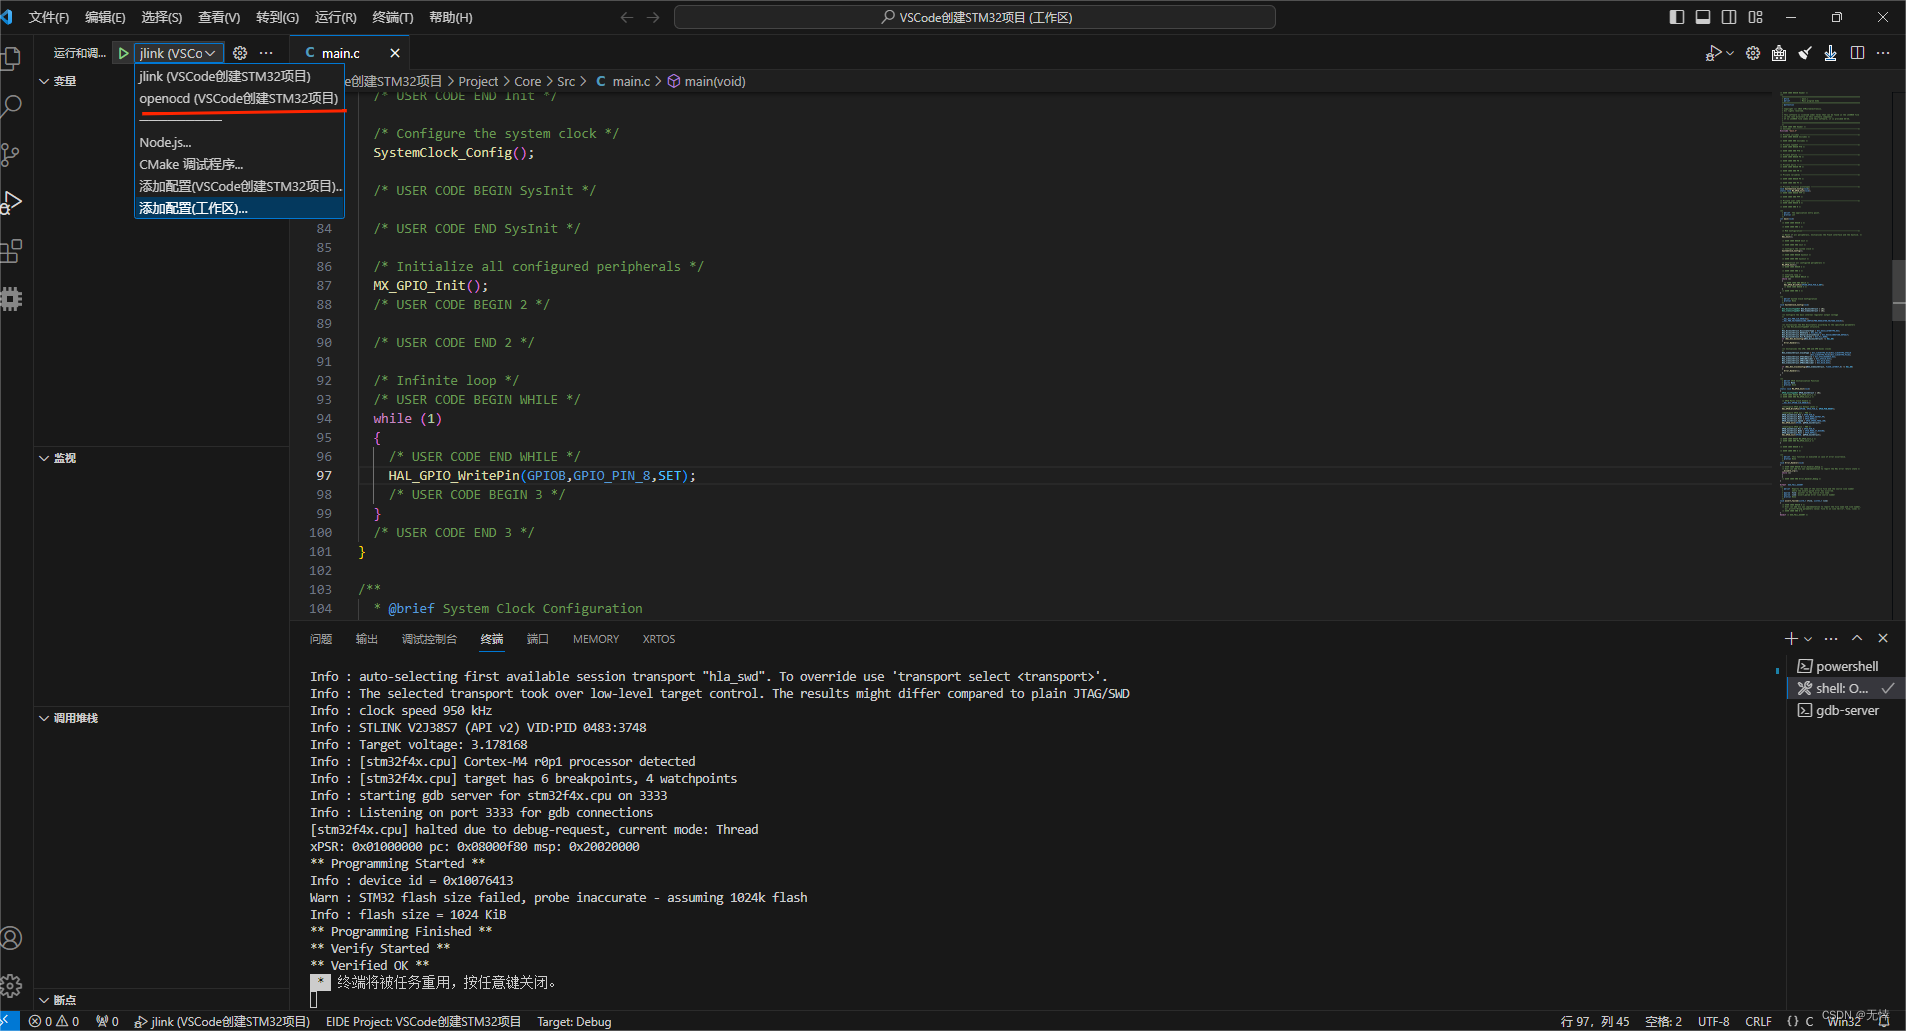The width and height of the screenshot is (1906, 1031).
Task: Click the errors and warnings status item
Action: coord(54,1021)
